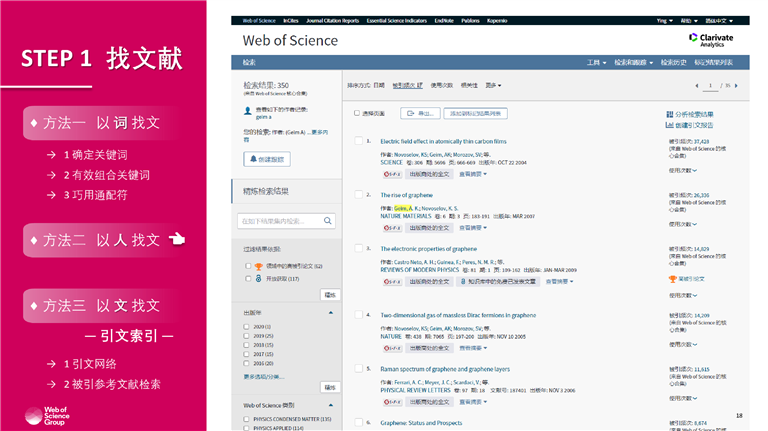Tick open access (117) filter checkbox
Viewport: 768px width, 431px height.
pyautogui.click(x=248, y=278)
